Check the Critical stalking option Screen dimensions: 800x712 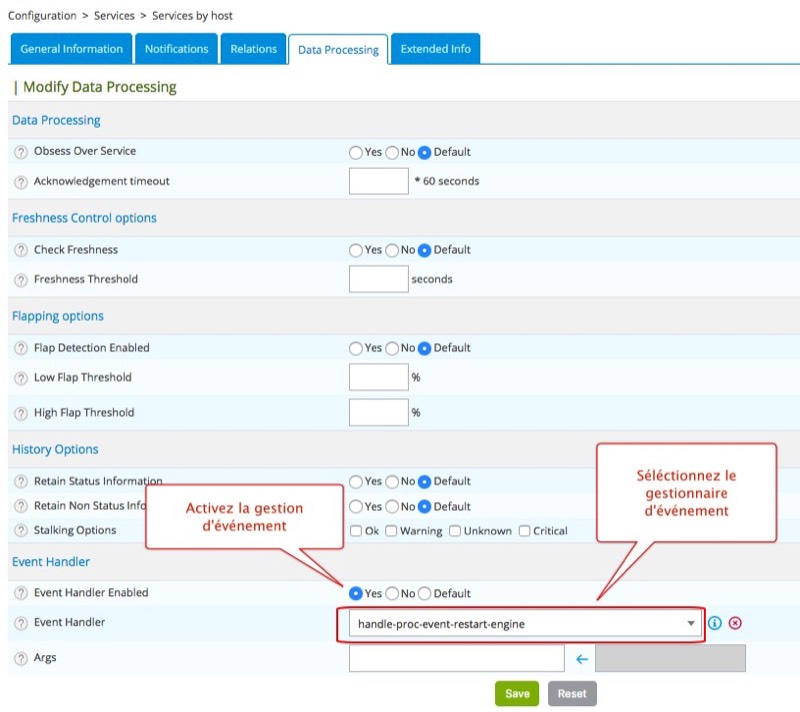coord(525,531)
